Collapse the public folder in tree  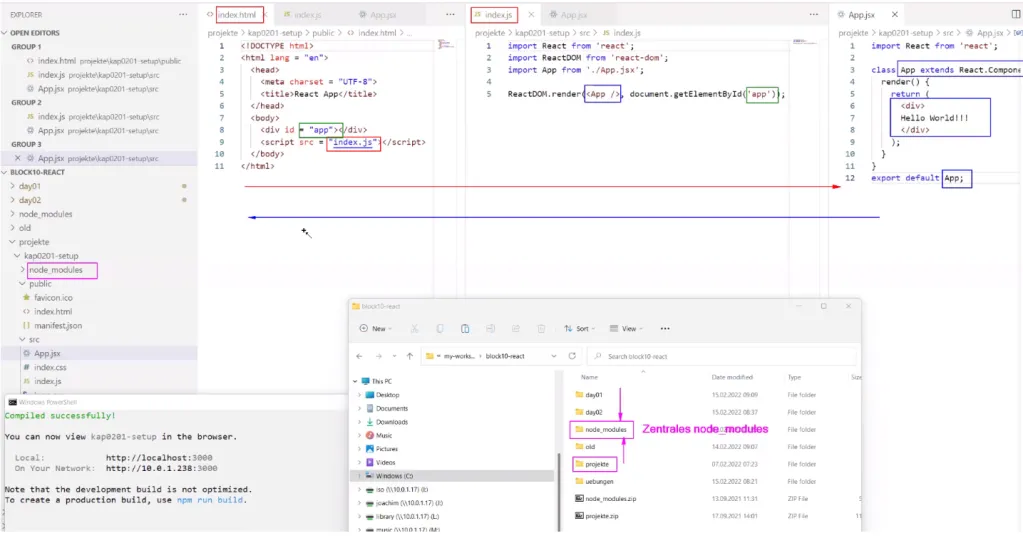click(22, 284)
